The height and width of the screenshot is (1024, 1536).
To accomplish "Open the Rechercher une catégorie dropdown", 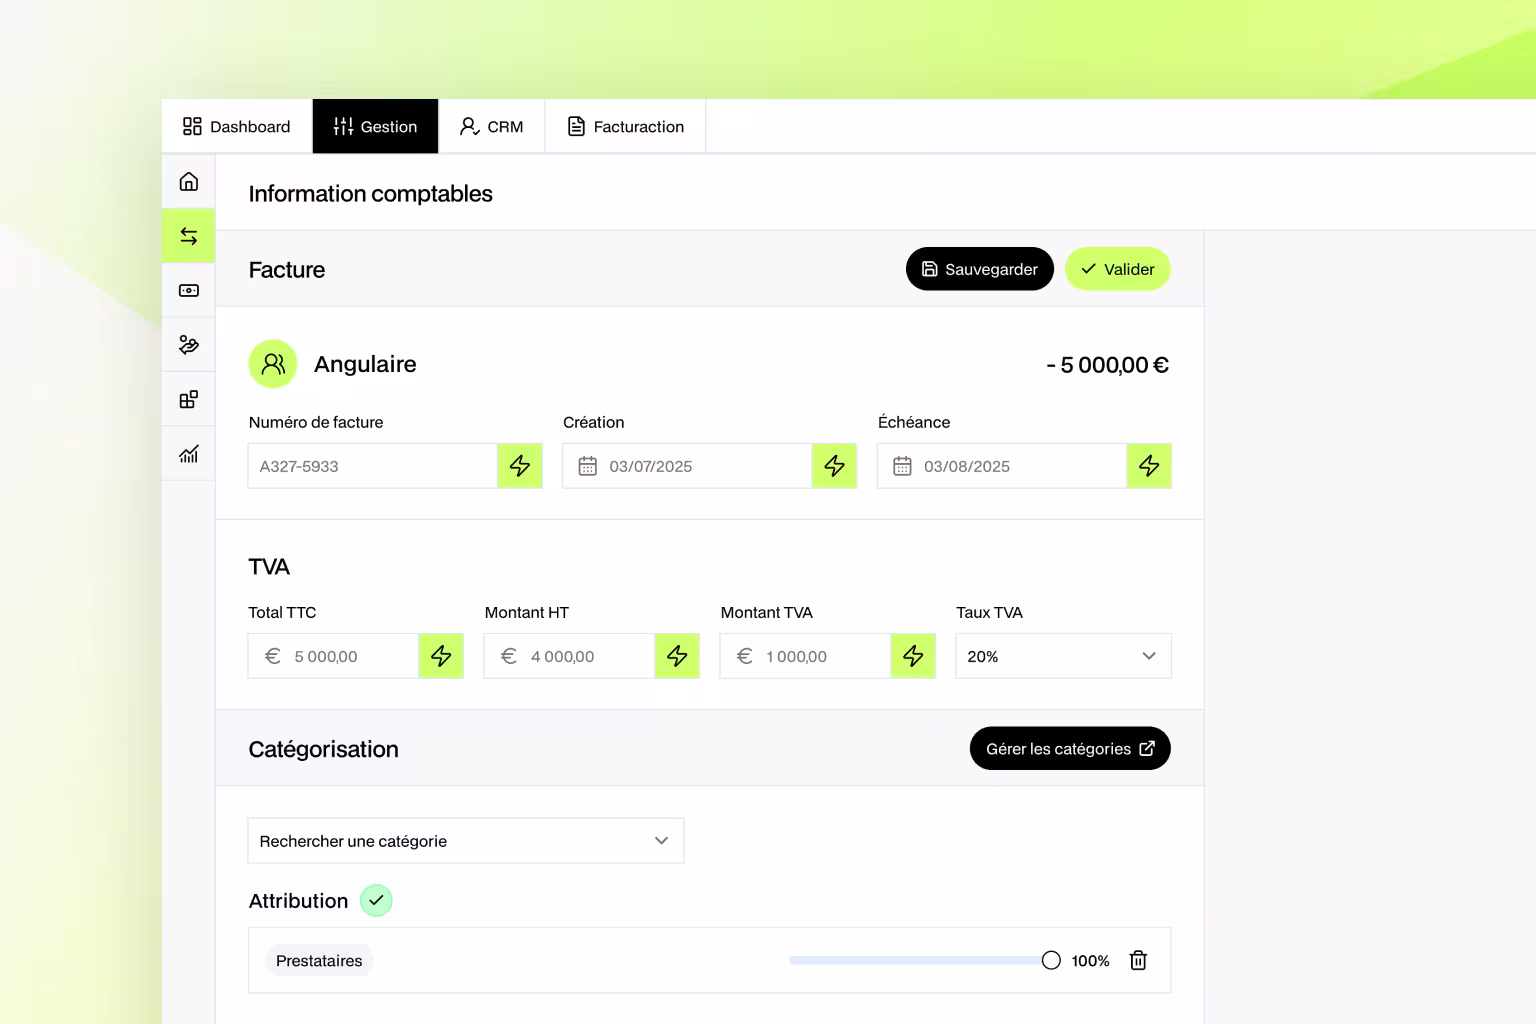I will pyautogui.click(x=466, y=841).
